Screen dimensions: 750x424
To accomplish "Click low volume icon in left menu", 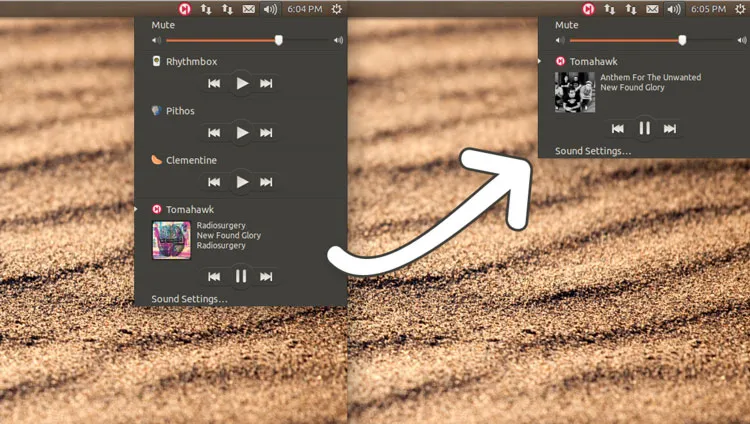I will 156,41.
